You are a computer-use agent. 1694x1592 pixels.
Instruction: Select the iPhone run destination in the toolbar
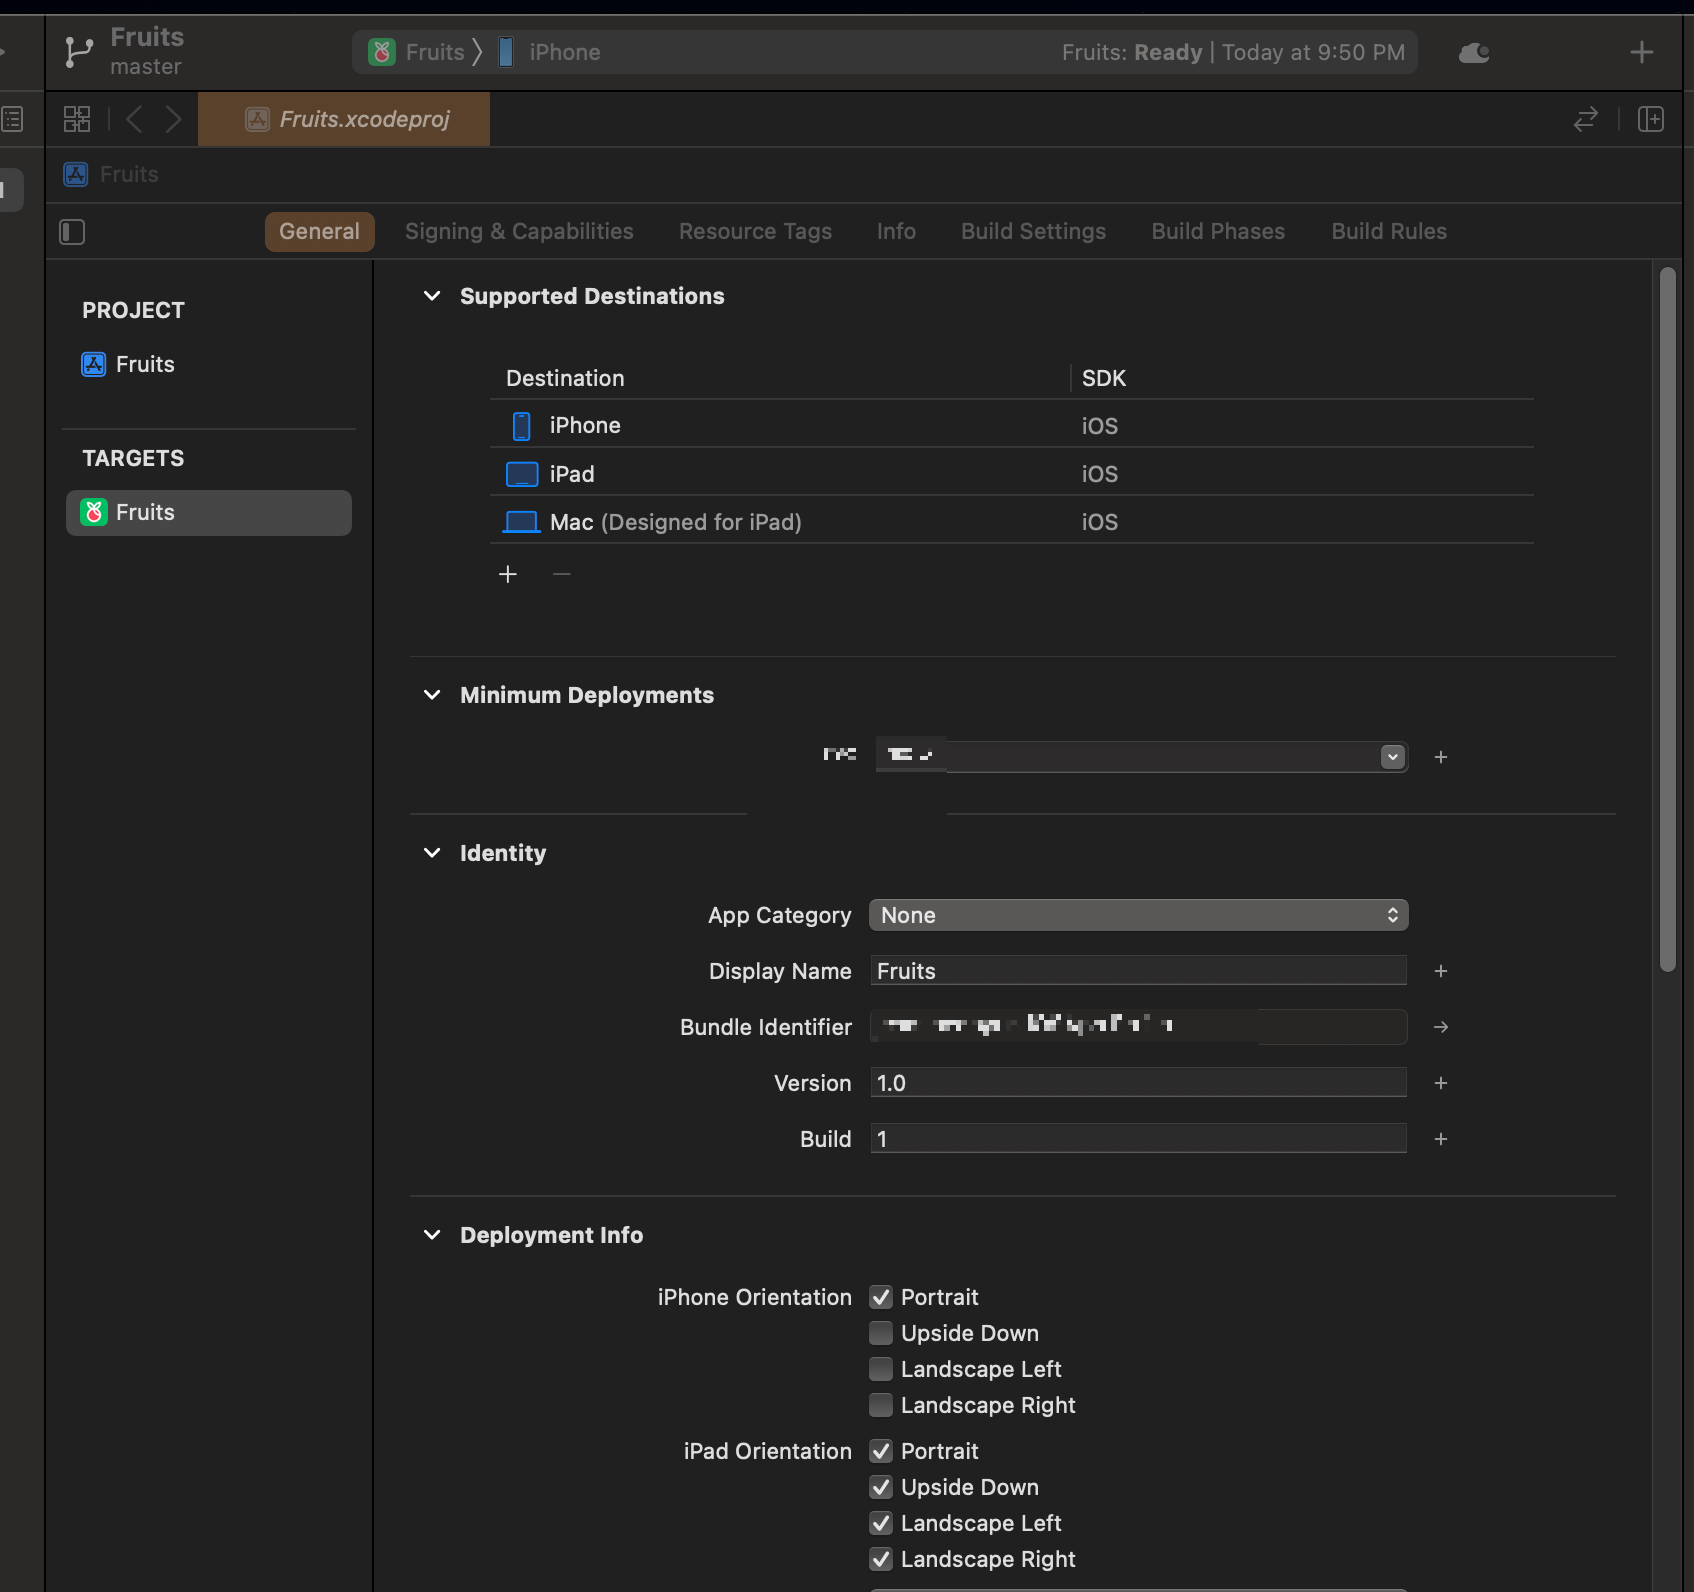pyautogui.click(x=550, y=52)
